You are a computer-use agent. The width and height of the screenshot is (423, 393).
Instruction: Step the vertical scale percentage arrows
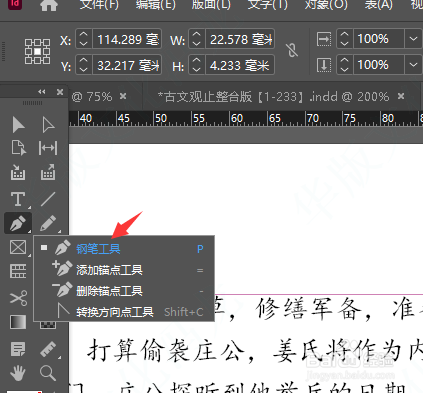point(344,65)
